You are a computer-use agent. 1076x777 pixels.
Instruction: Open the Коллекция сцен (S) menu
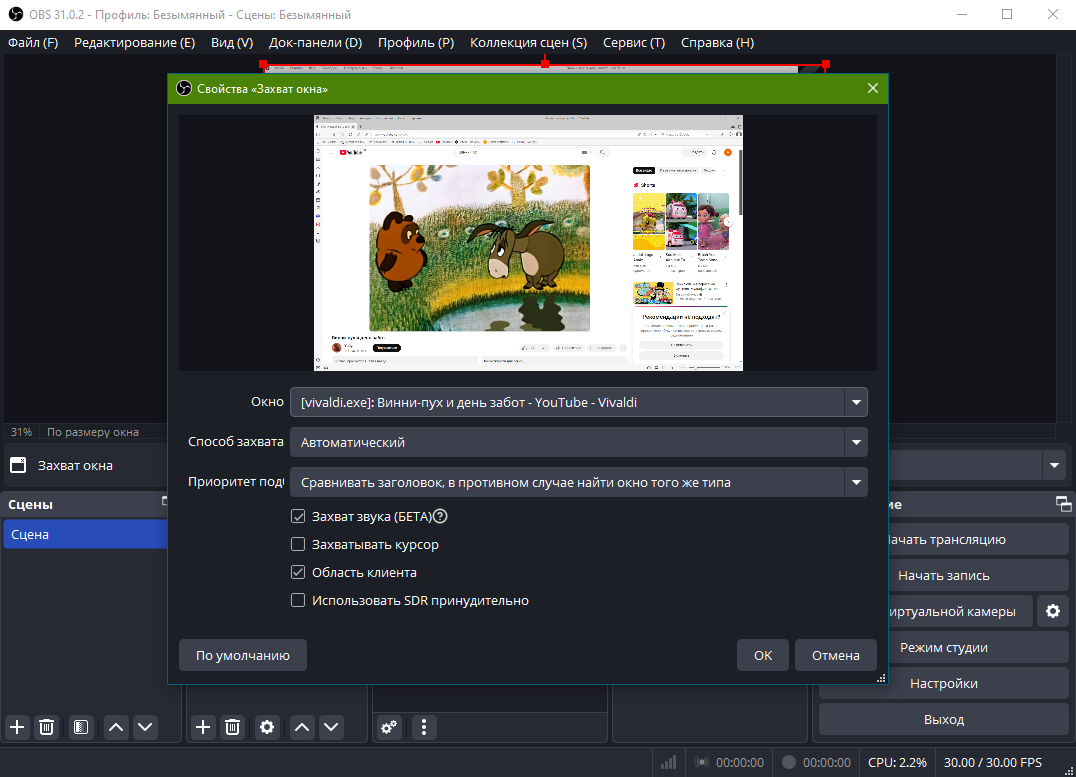pyautogui.click(x=528, y=43)
